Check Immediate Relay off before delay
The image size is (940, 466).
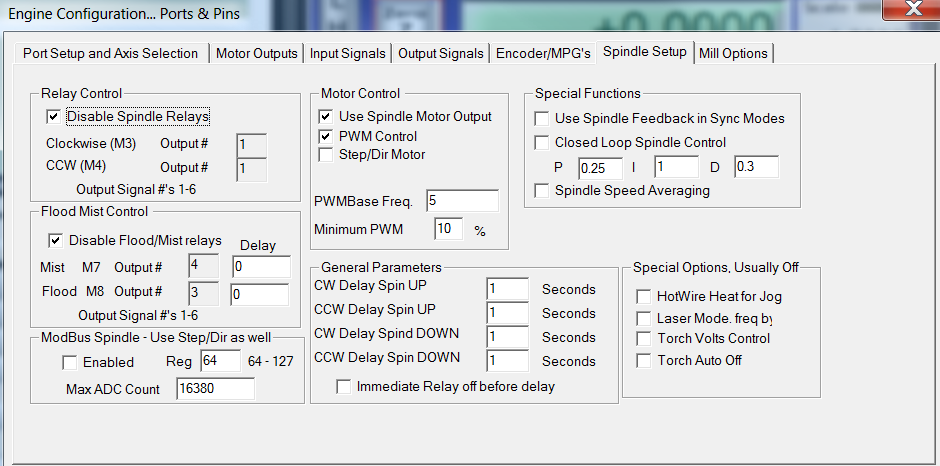point(344,387)
